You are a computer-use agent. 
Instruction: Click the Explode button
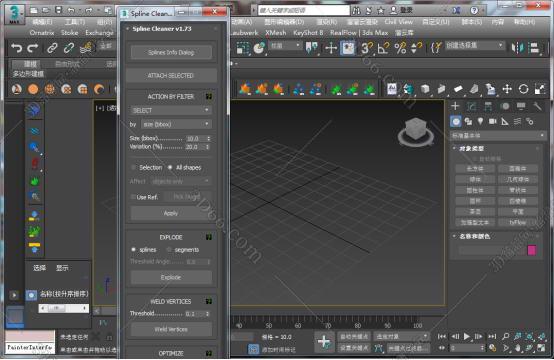coord(171,277)
